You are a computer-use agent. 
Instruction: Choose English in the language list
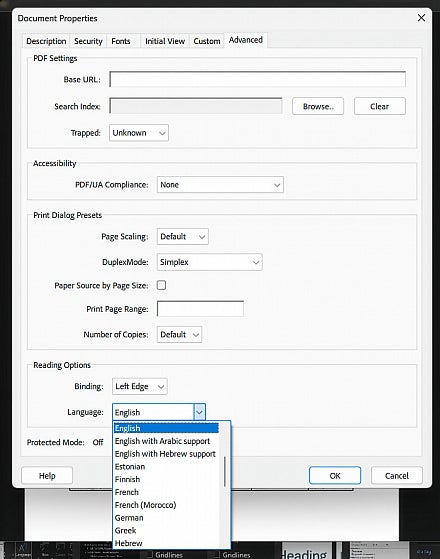(166, 428)
